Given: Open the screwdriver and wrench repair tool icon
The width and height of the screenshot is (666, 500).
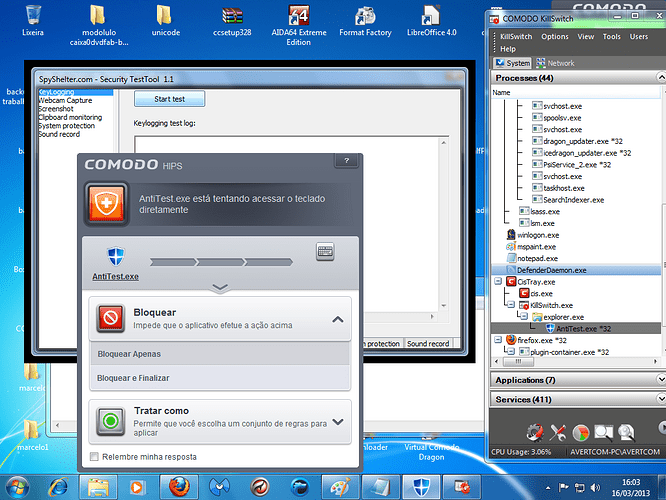Looking at the screenshot, I should click(558, 432).
